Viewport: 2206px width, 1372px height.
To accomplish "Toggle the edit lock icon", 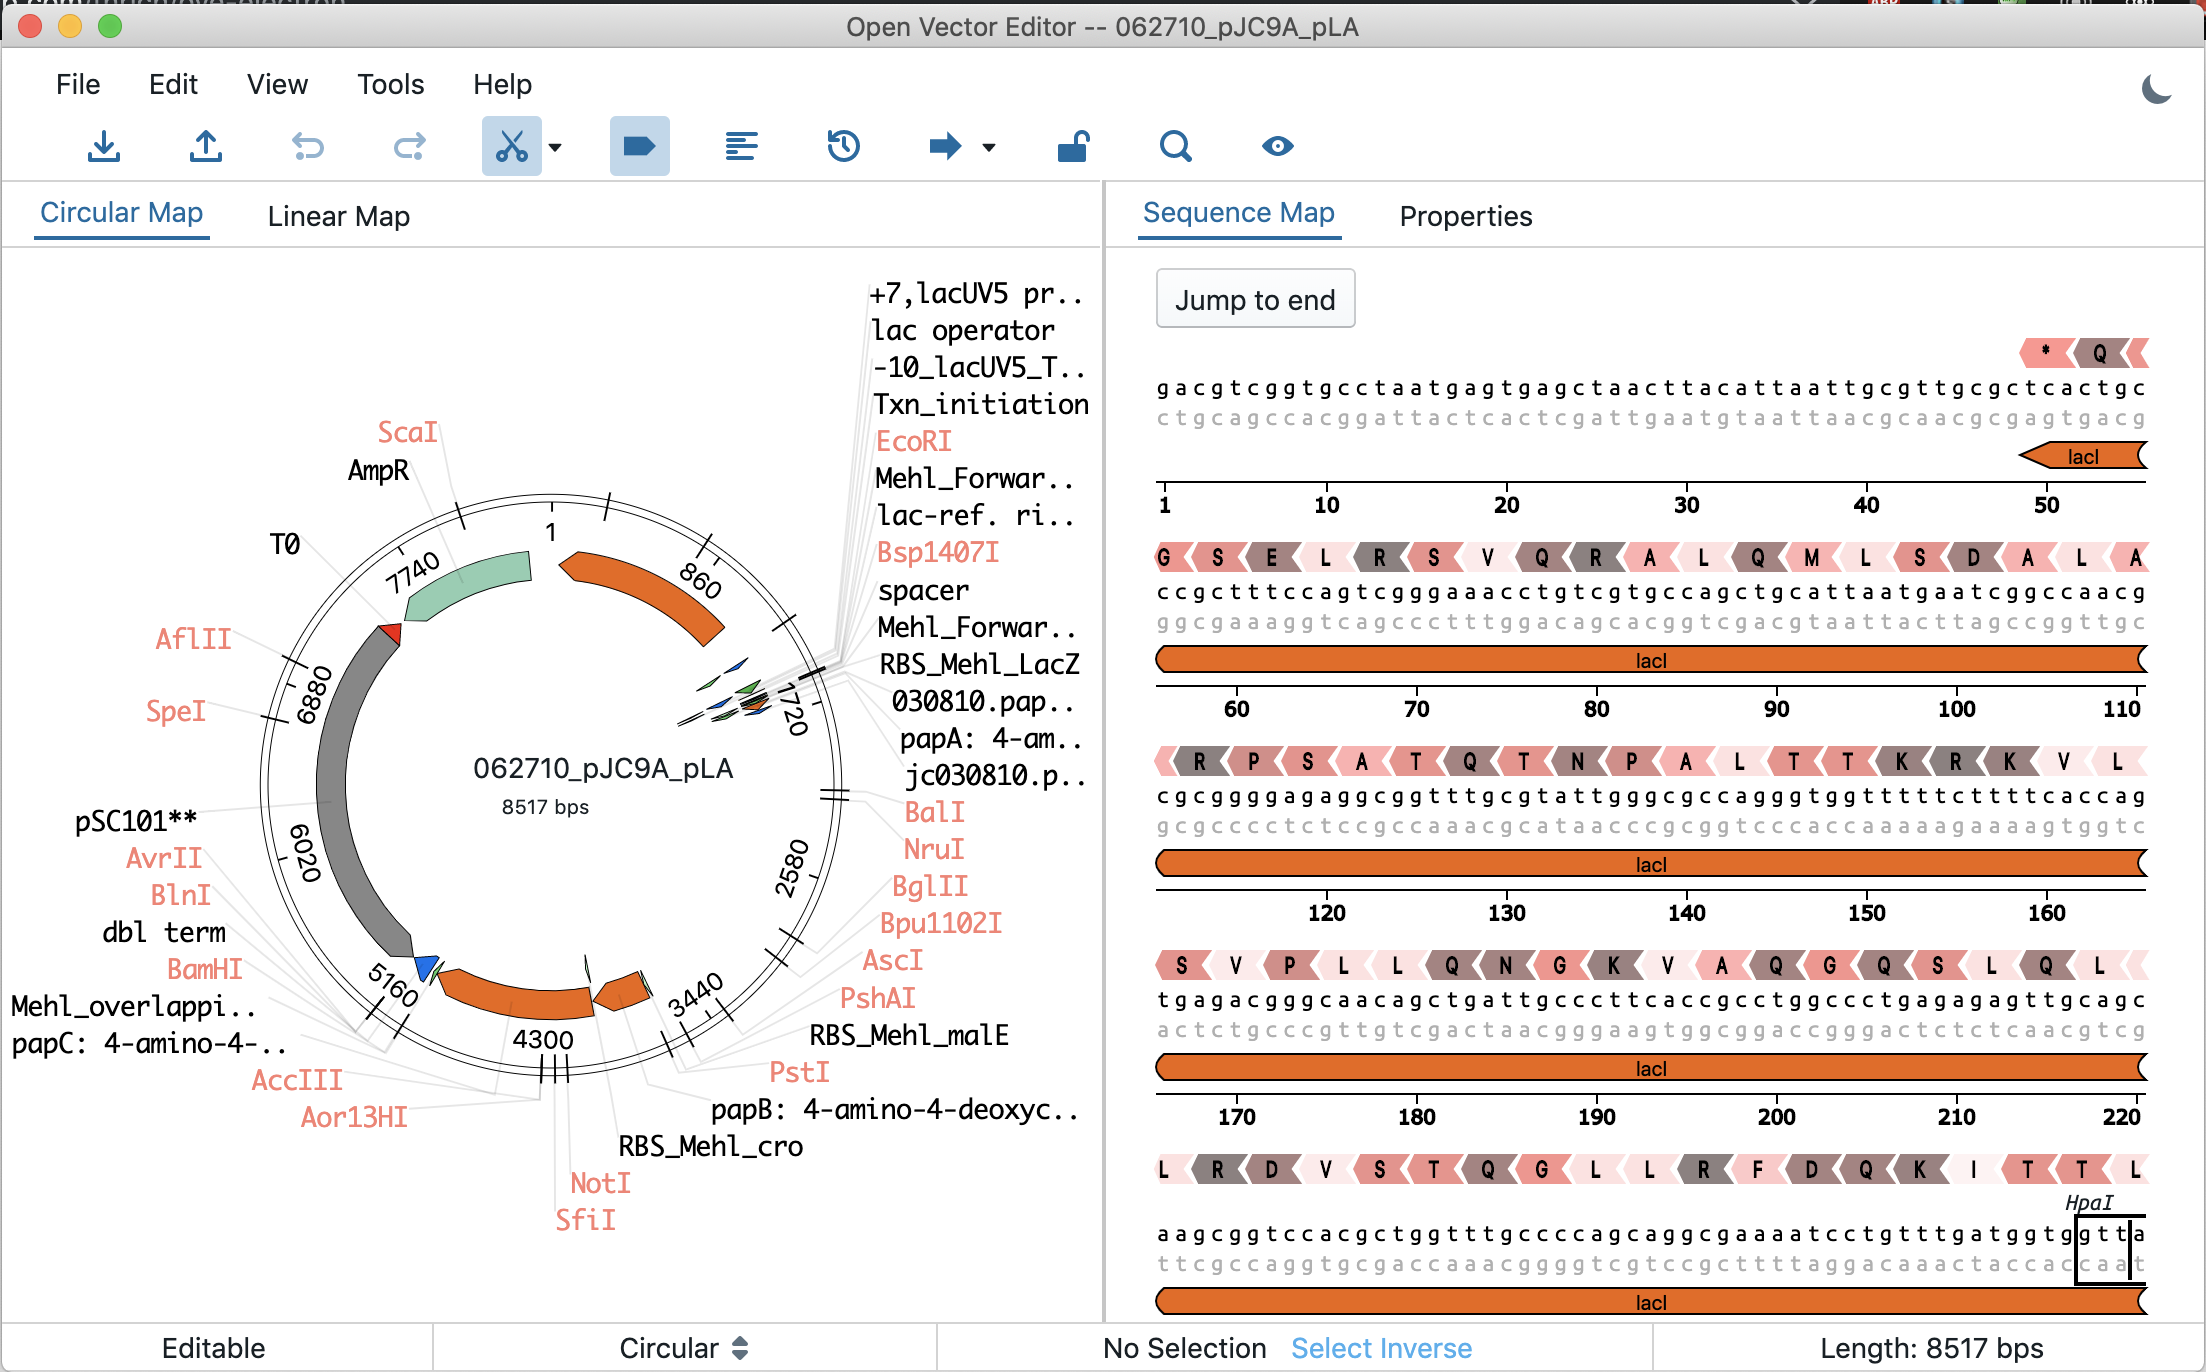I will click(1073, 147).
